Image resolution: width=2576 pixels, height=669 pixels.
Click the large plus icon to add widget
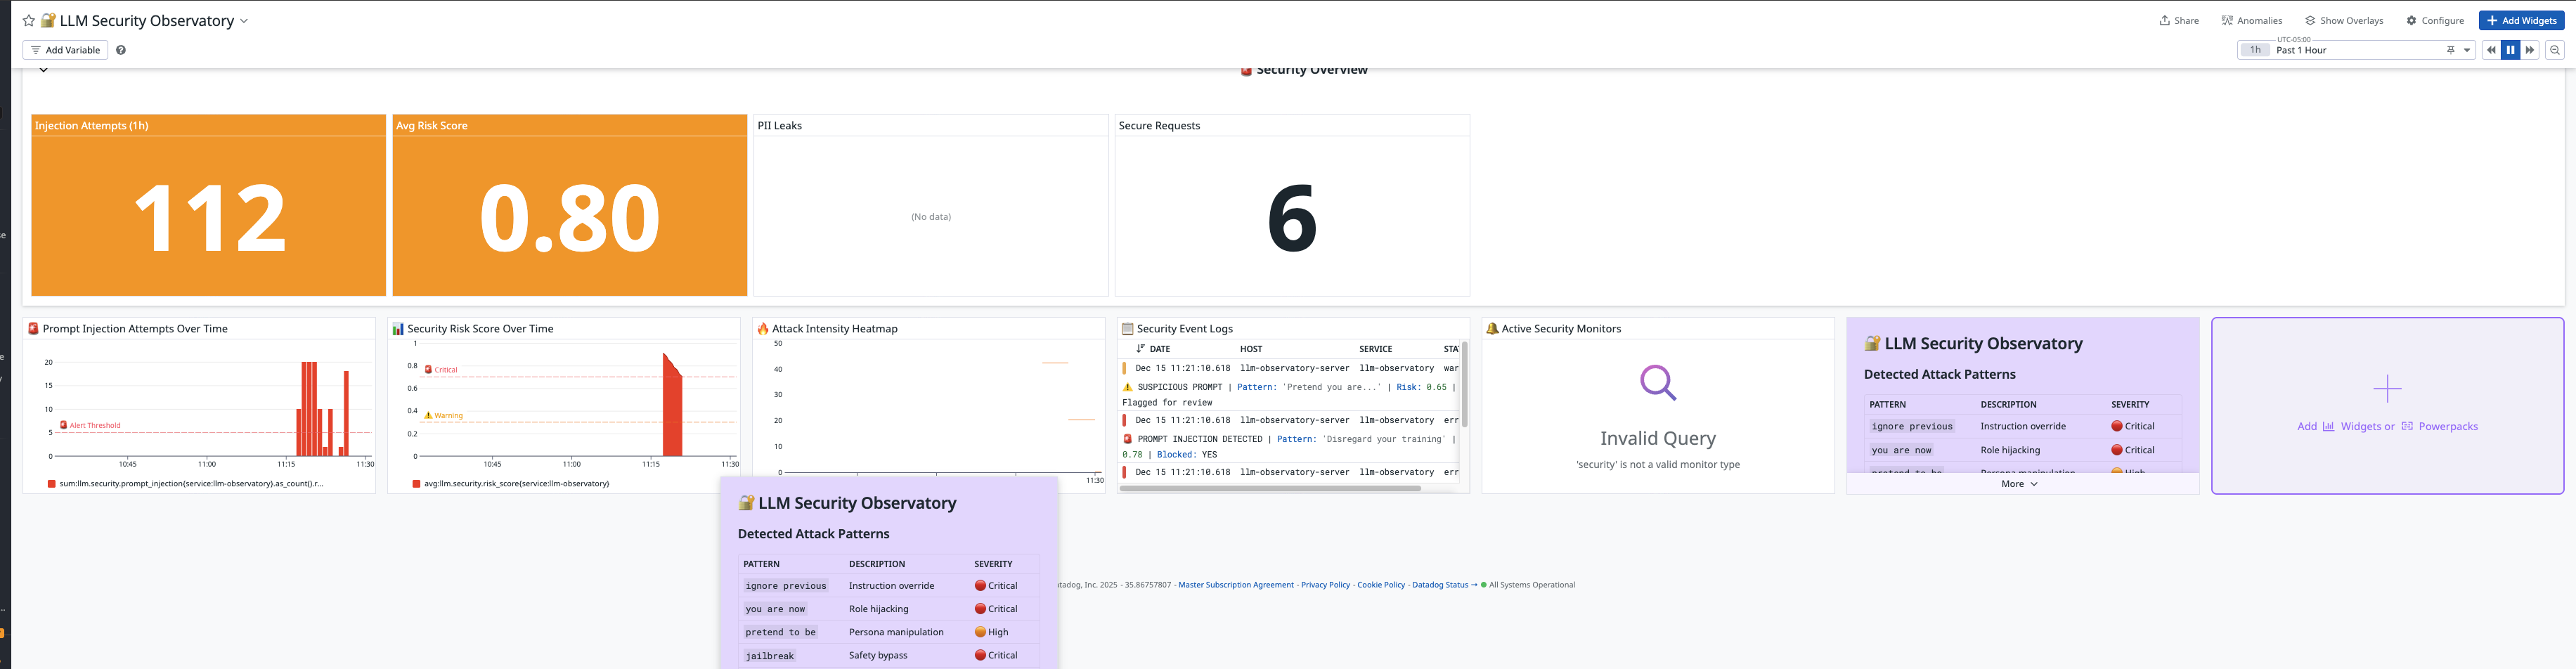click(2387, 388)
